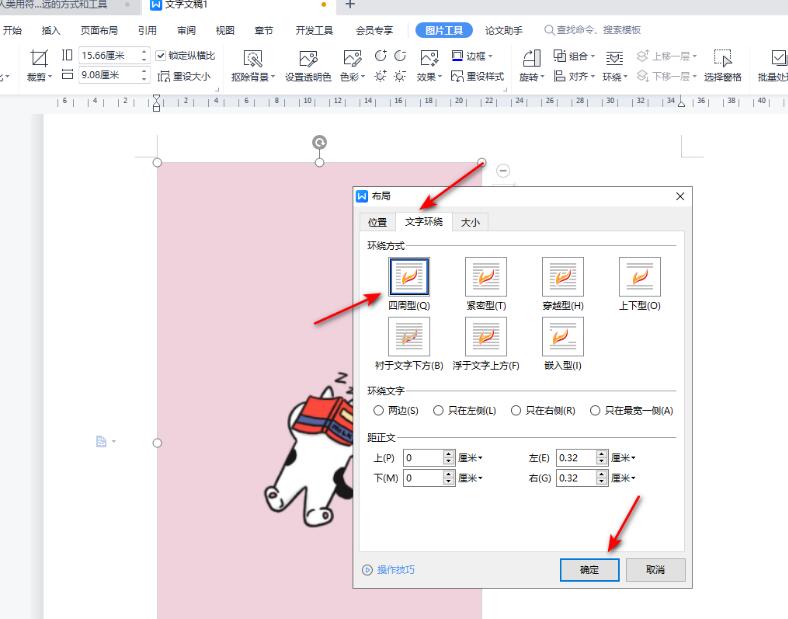Switch to the Size (大小) tab
This screenshot has height=619, width=788.
(x=470, y=222)
